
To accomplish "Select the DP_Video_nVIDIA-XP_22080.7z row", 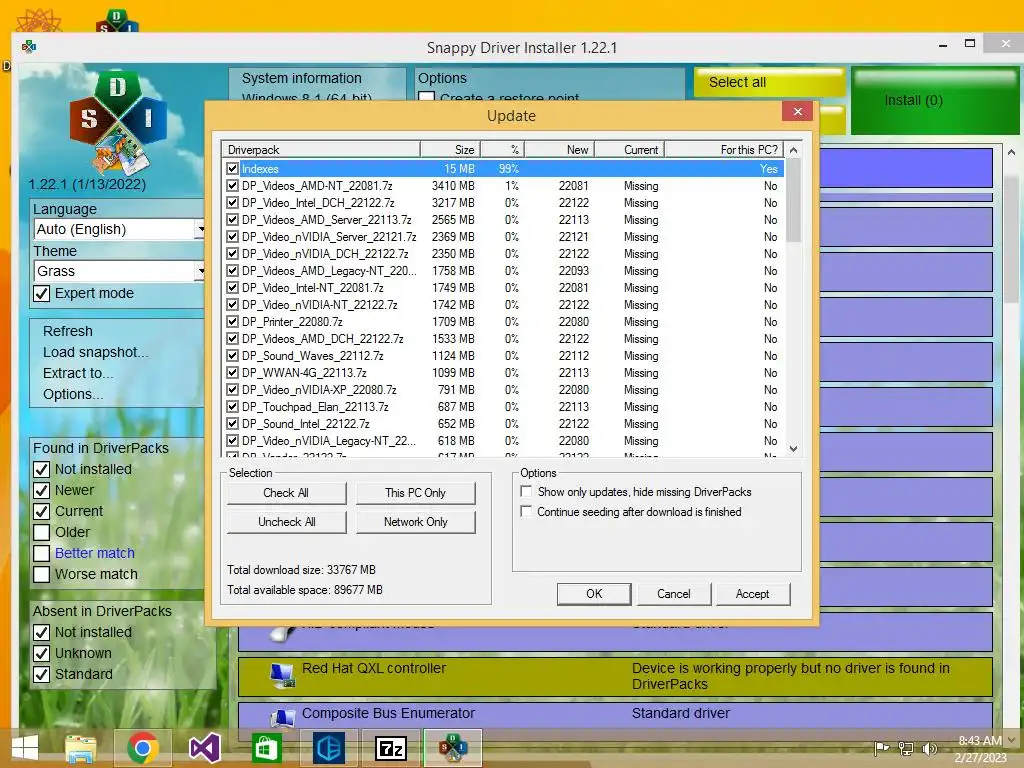I will coord(503,389).
